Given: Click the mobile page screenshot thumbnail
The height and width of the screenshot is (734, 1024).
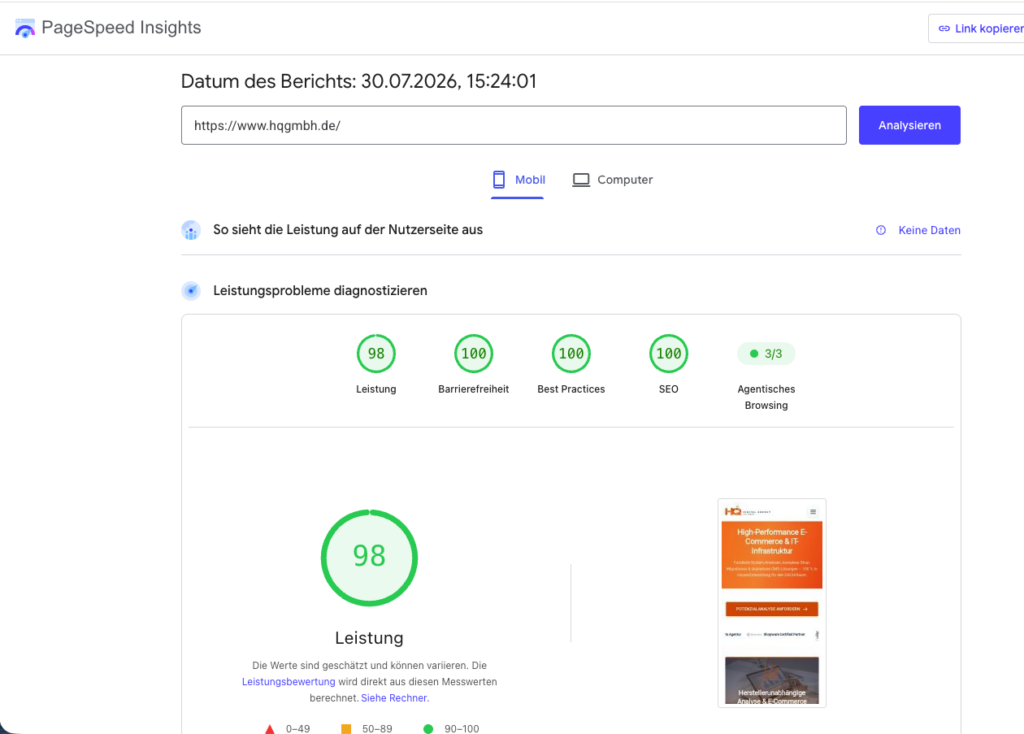Looking at the screenshot, I should pyautogui.click(x=772, y=603).
